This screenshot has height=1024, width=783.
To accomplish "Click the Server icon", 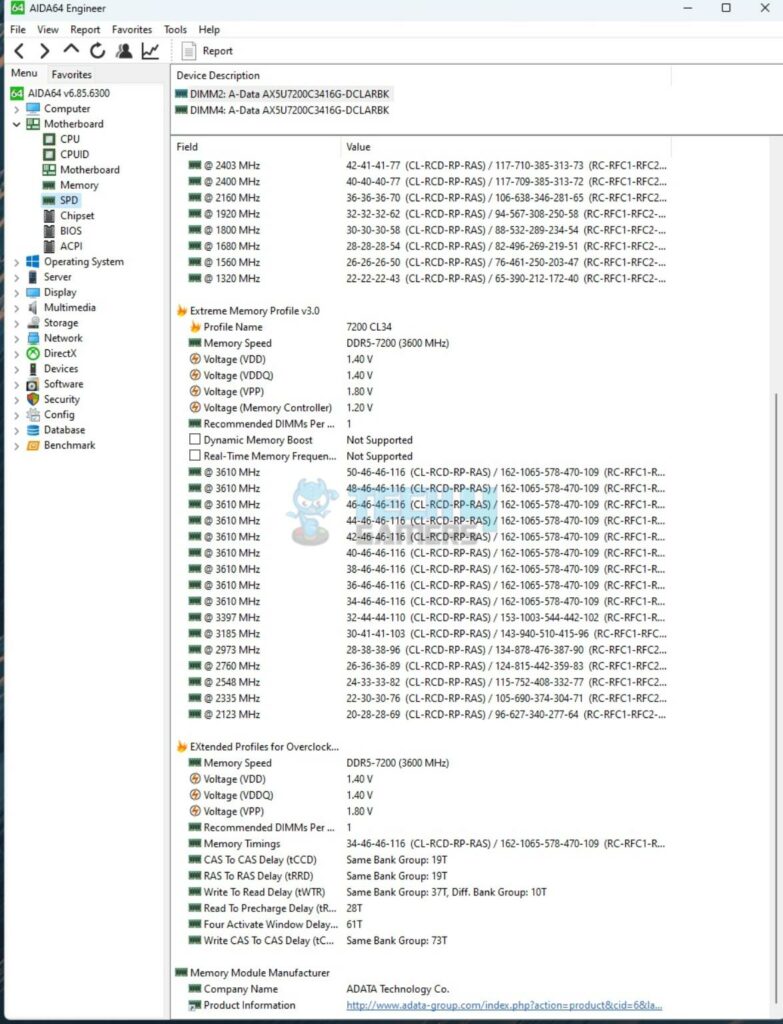I will tap(33, 277).
